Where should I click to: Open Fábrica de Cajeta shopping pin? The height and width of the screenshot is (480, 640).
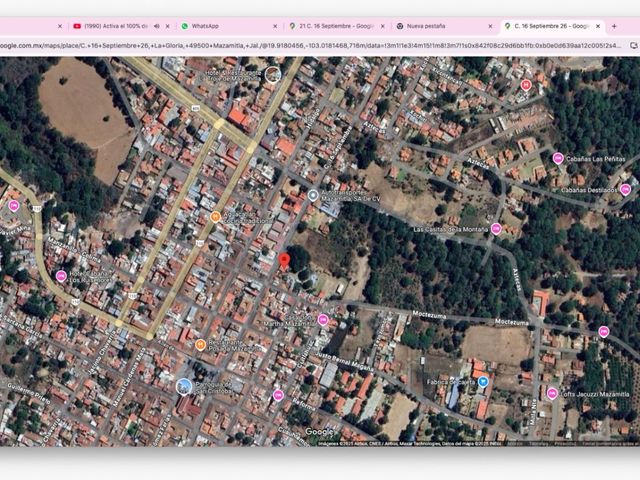483,382
